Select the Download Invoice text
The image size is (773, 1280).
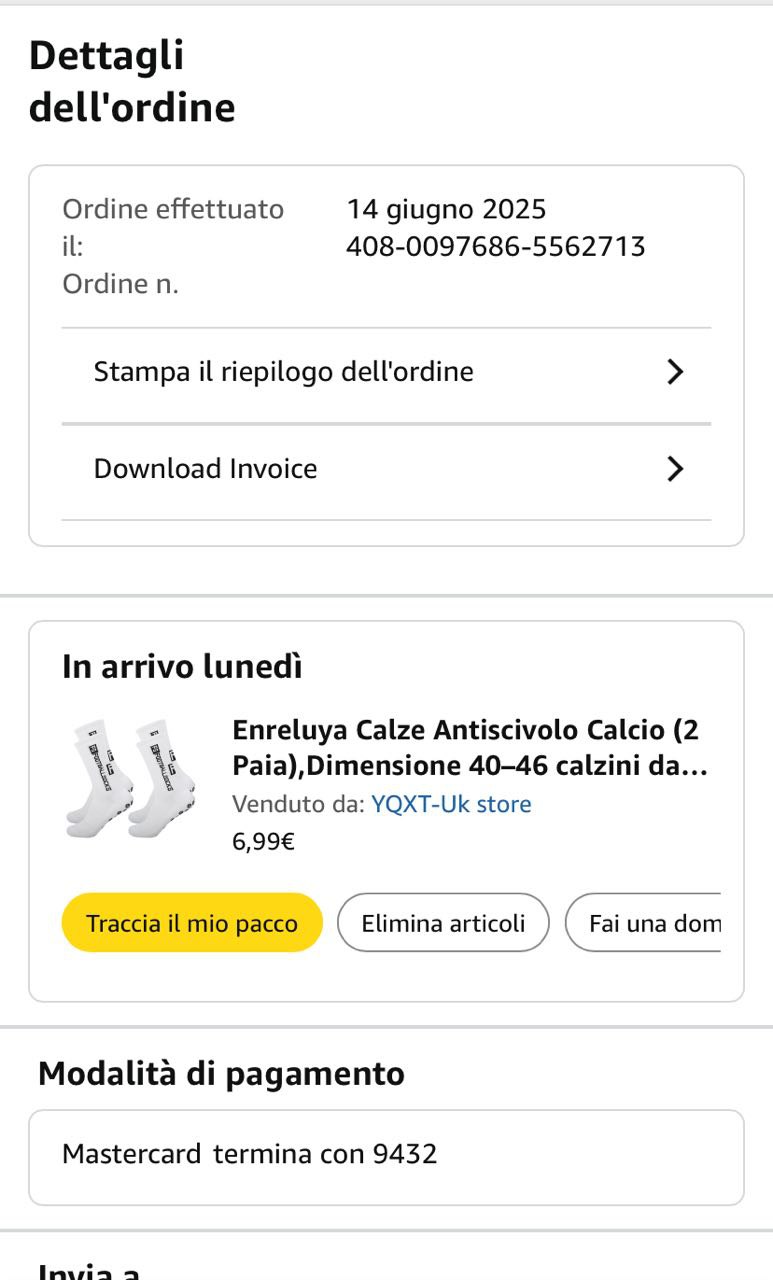[205, 469]
